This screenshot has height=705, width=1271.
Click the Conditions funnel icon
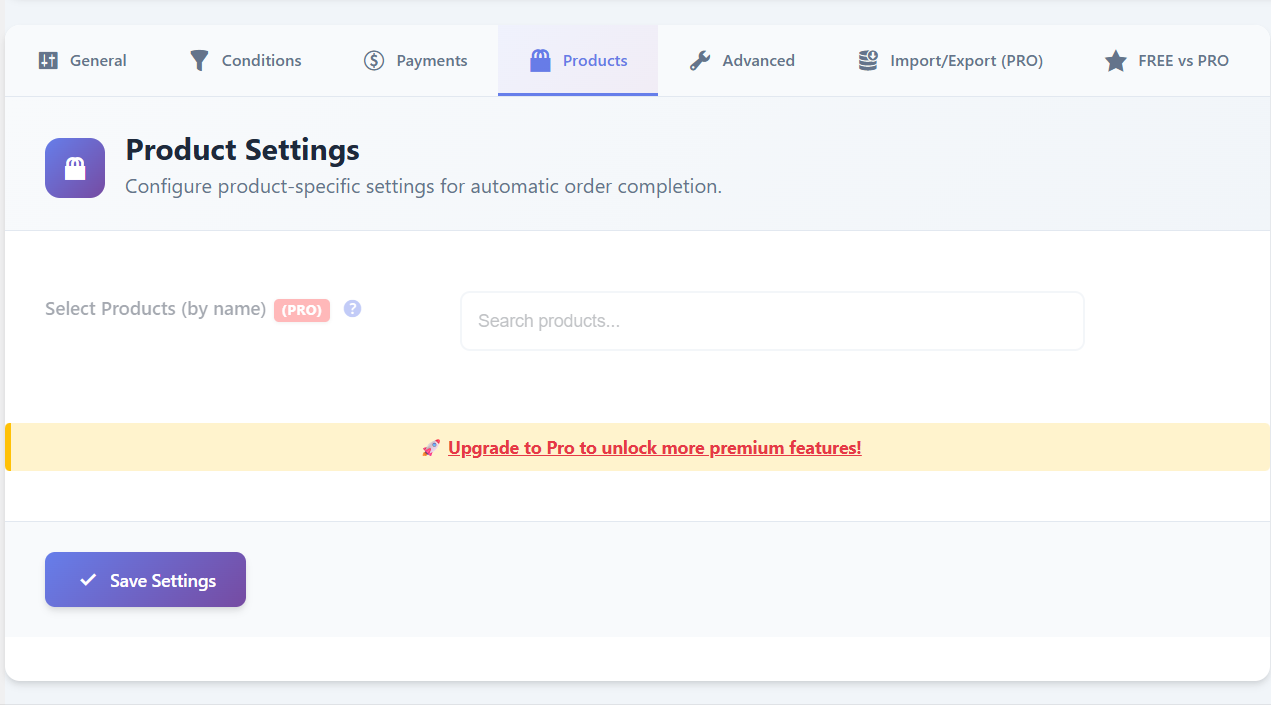click(200, 61)
